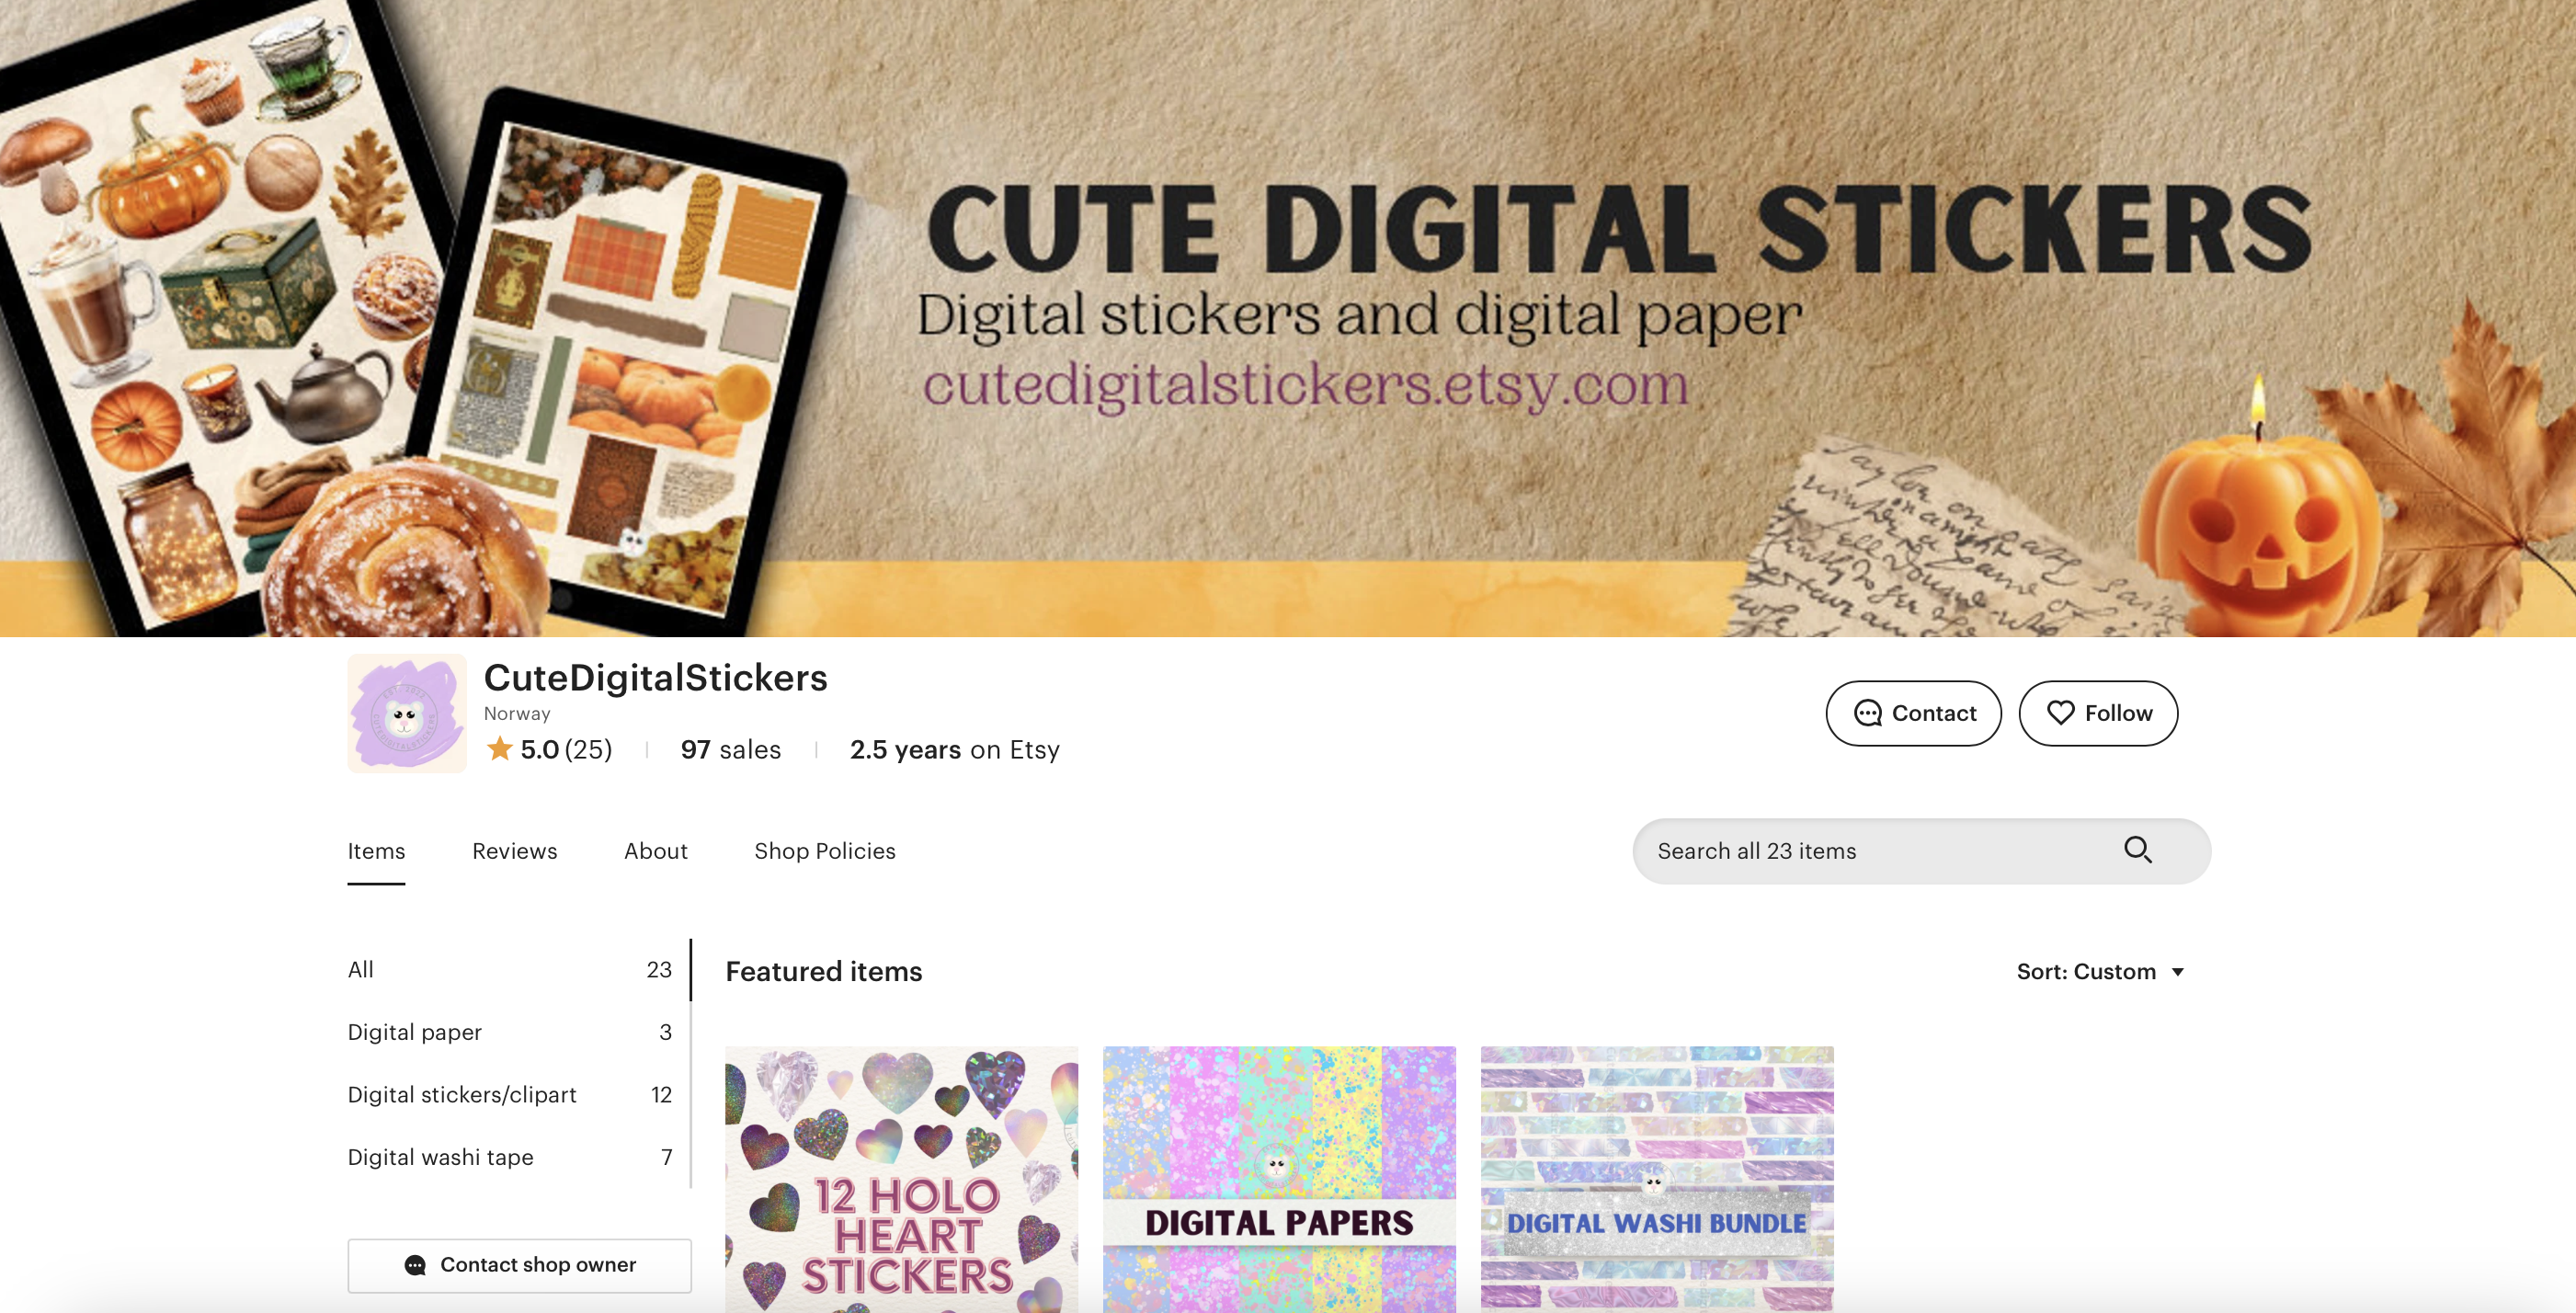The height and width of the screenshot is (1313, 2576).
Task: Filter by Digital paper category
Action: [x=510, y=1032]
